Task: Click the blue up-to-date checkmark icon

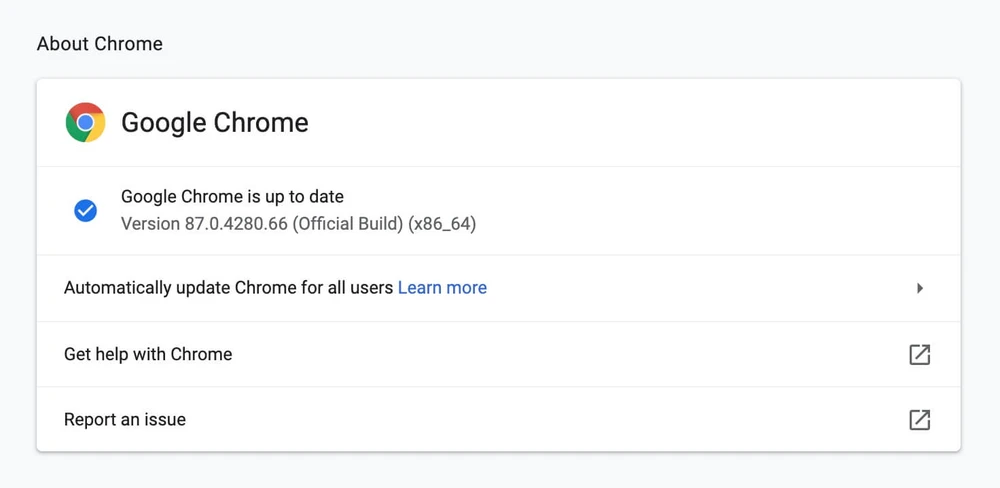Action: point(86,211)
